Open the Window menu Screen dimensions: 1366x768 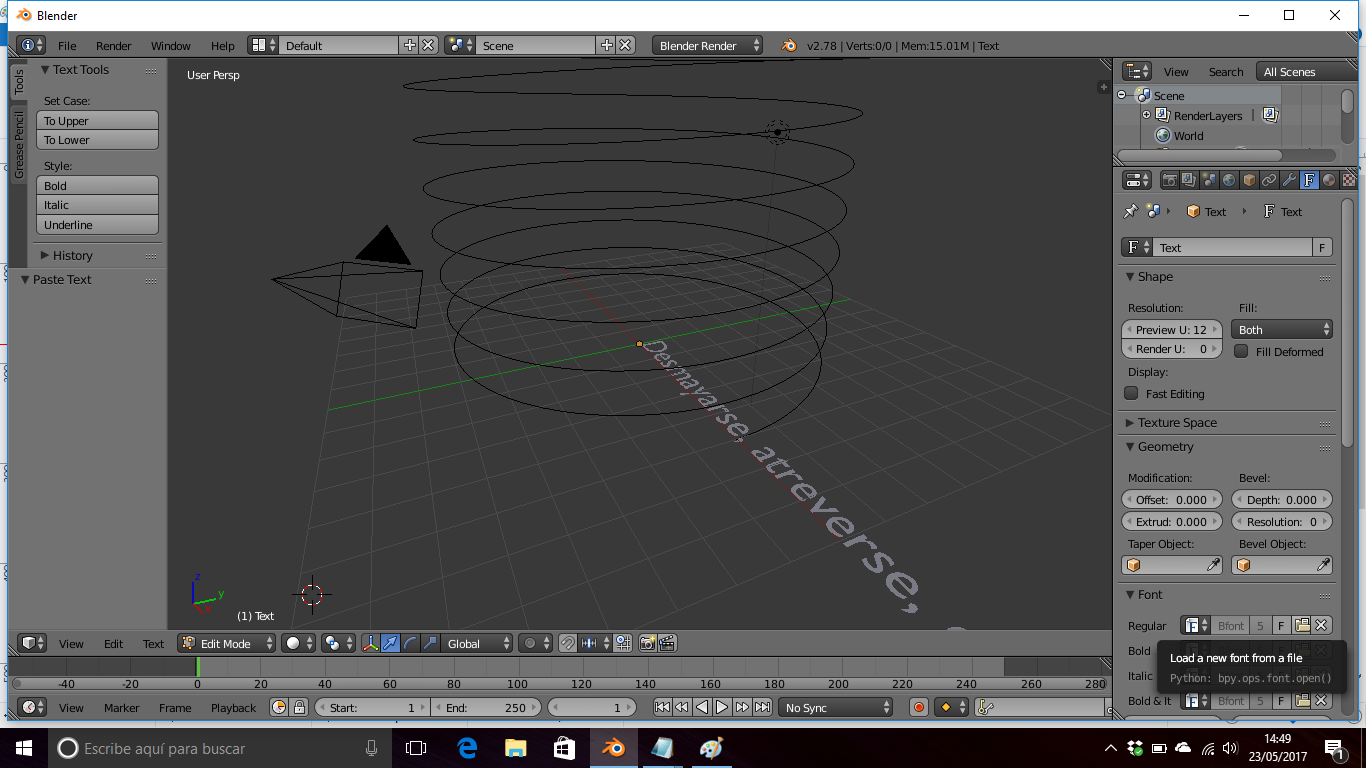[171, 45]
